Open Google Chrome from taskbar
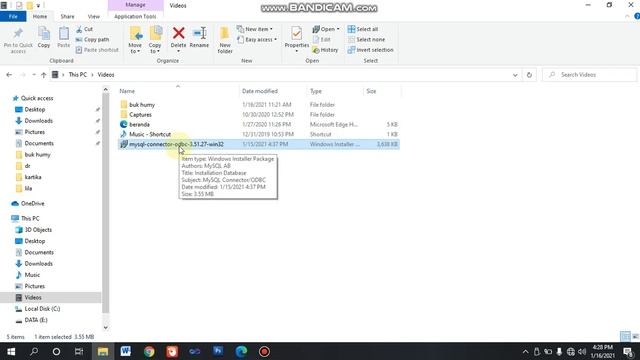 (149, 351)
